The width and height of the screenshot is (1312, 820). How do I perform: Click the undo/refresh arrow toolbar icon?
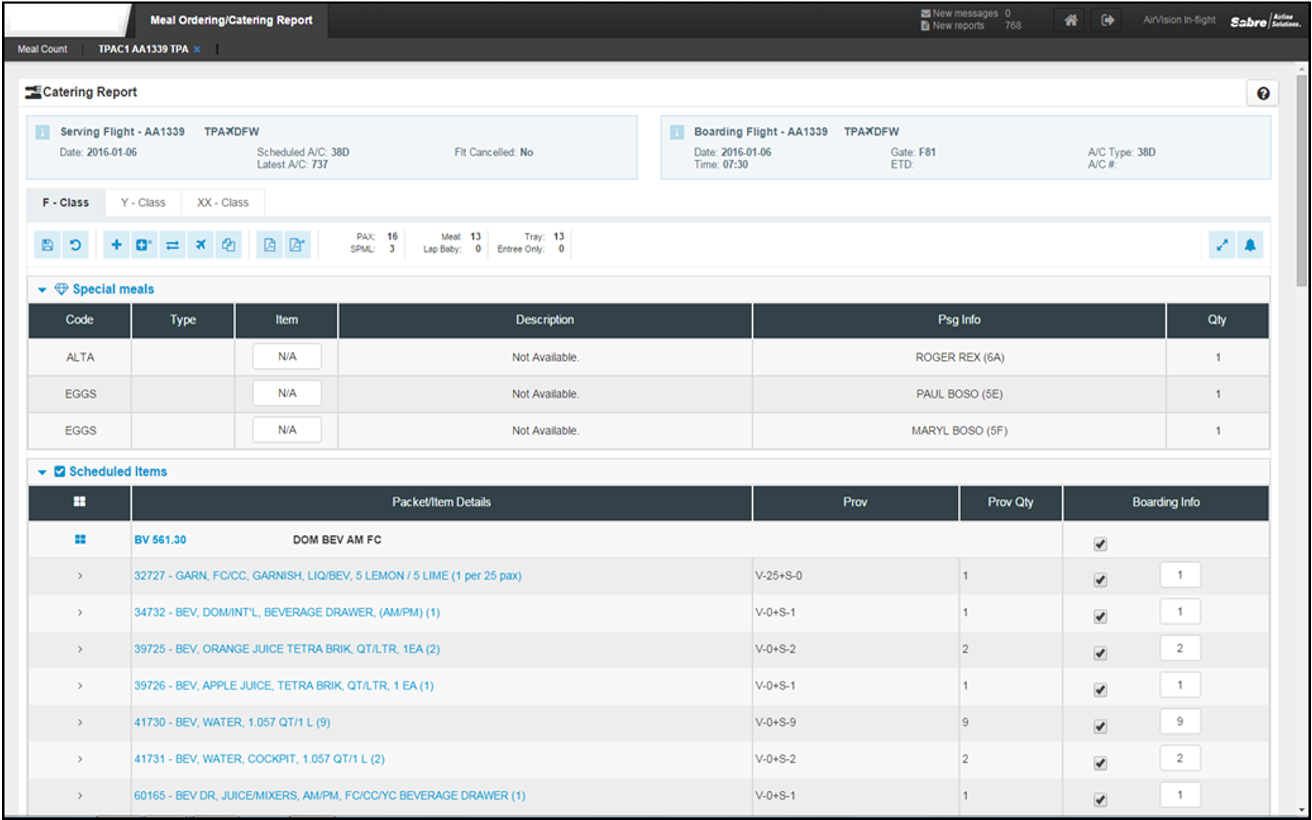click(73, 245)
